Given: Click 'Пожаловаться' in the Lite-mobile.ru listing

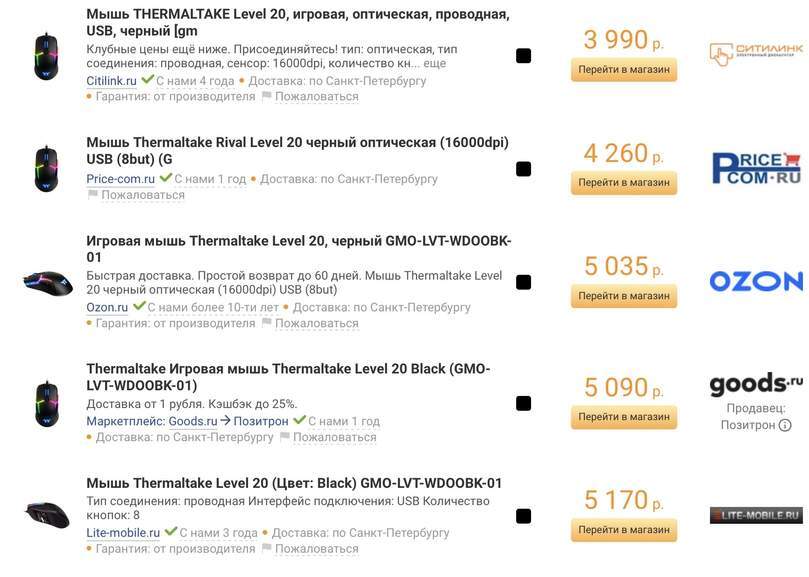Looking at the screenshot, I should [316, 549].
